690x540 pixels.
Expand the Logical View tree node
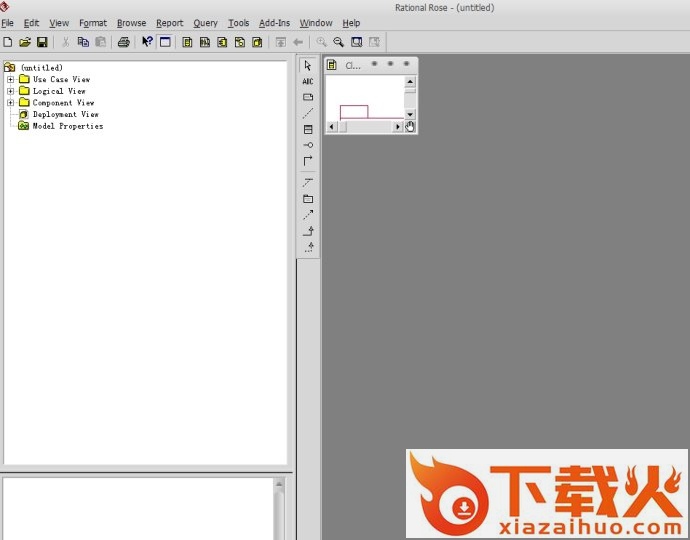(x=10, y=91)
